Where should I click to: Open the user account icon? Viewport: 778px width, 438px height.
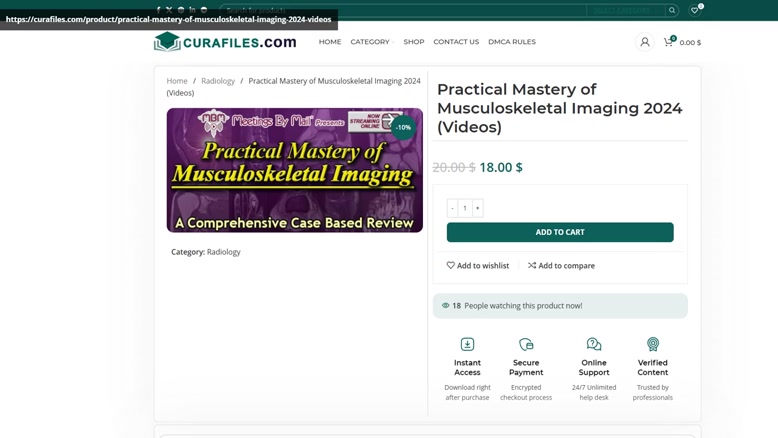tap(645, 42)
